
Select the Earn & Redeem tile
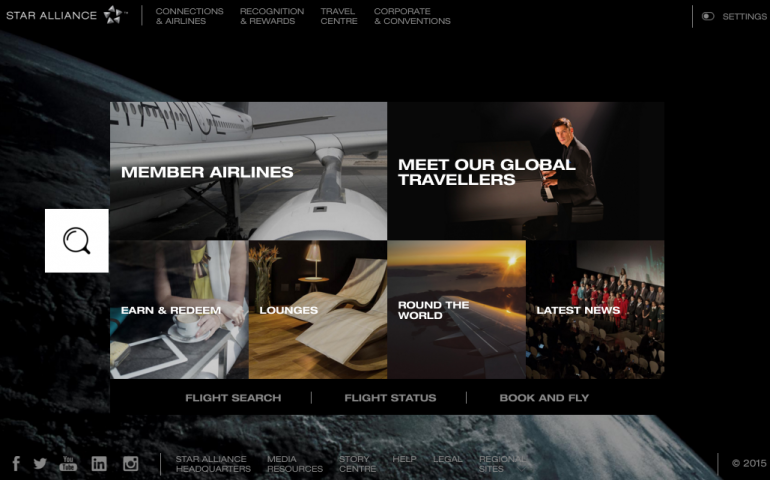(179, 310)
